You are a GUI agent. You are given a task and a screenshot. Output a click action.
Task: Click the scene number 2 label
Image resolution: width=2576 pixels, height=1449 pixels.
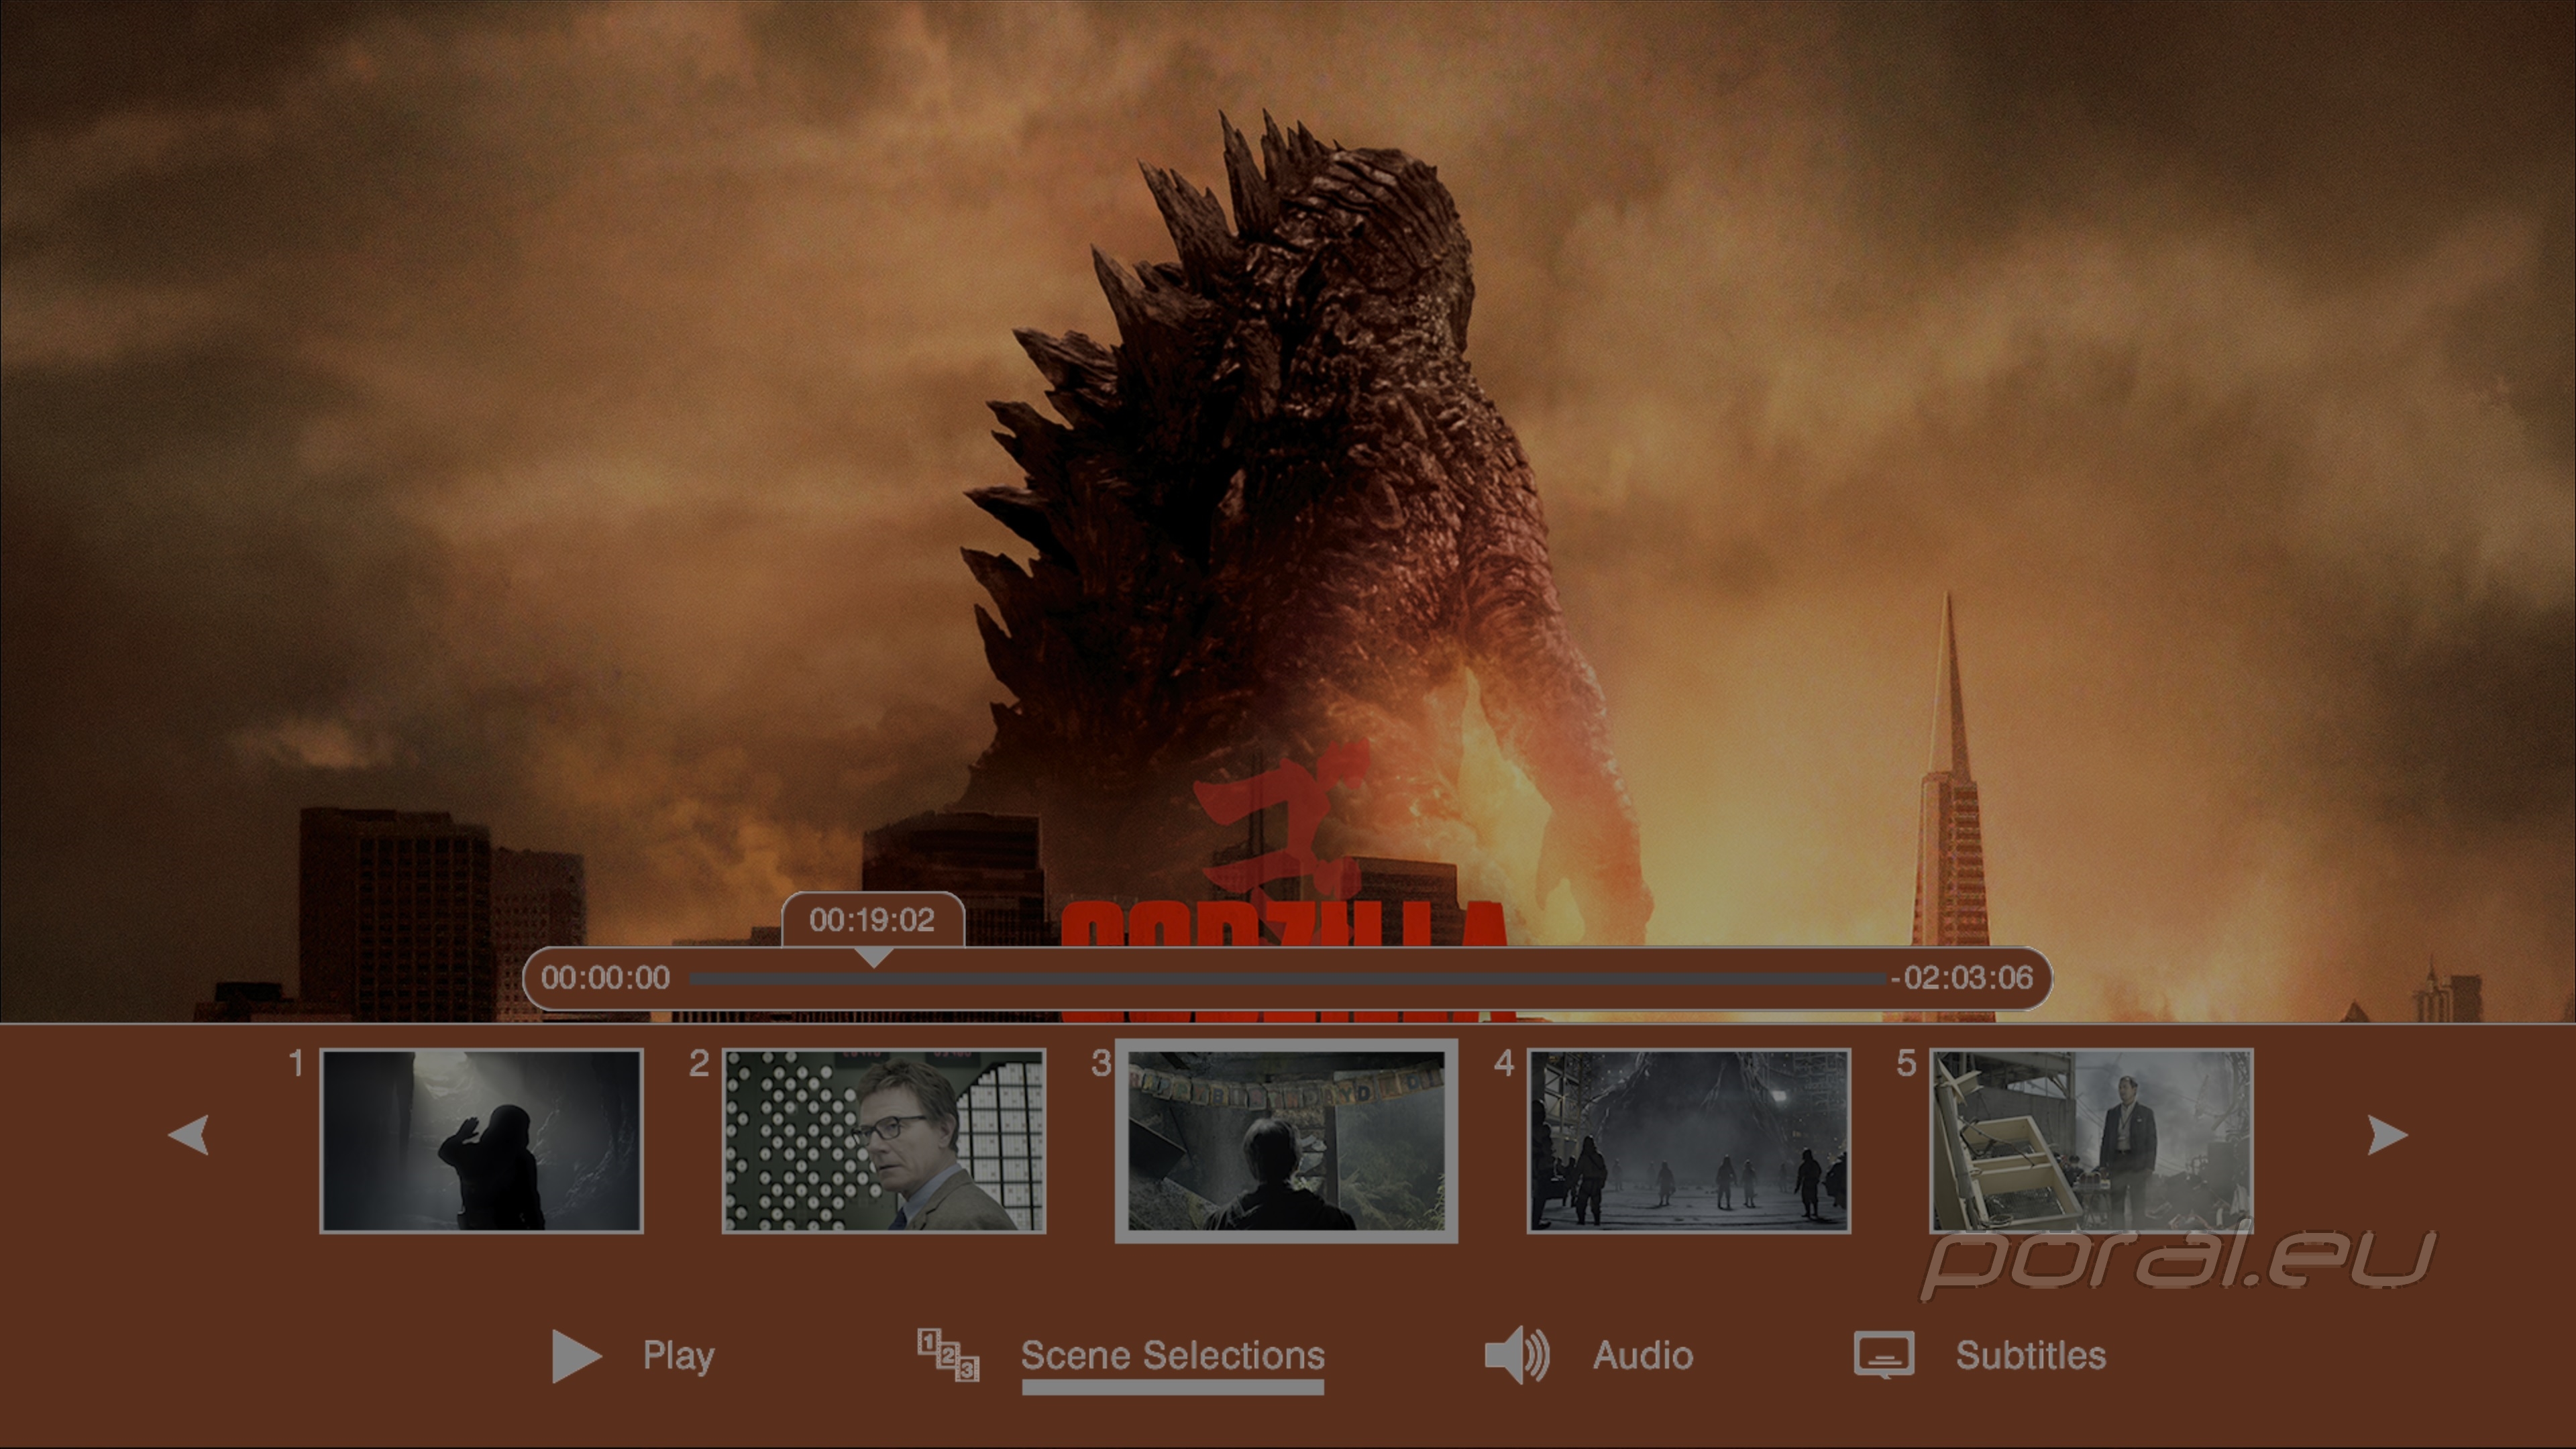click(x=699, y=1064)
